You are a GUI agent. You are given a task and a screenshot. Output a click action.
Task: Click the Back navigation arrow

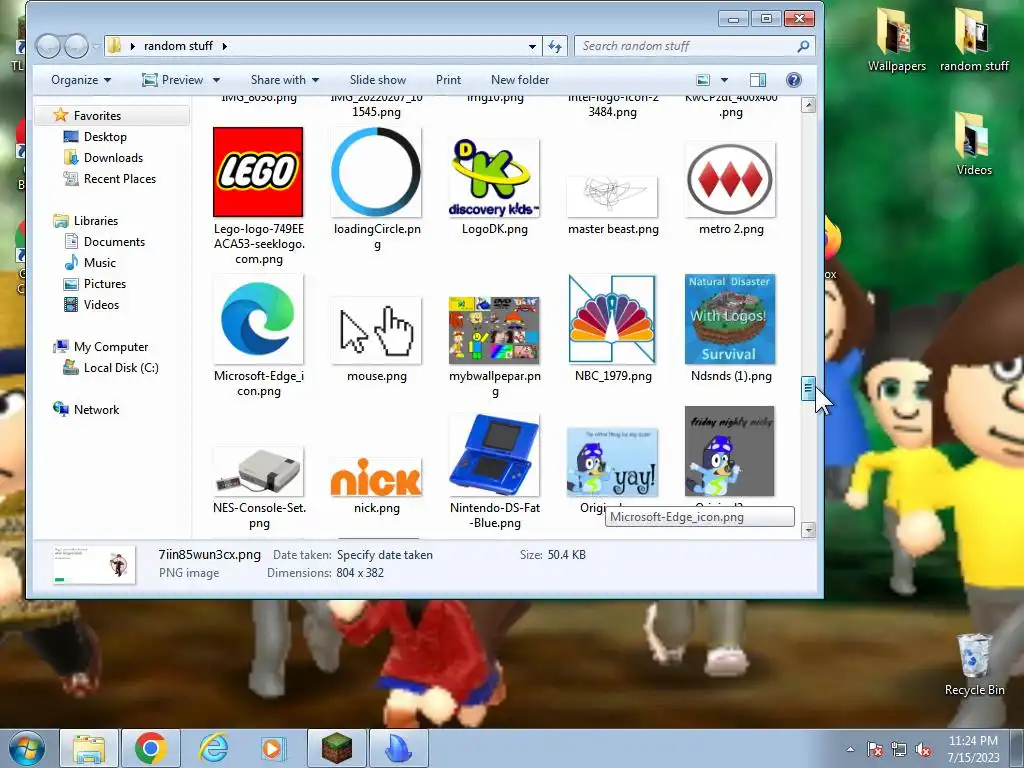tap(48, 46)
